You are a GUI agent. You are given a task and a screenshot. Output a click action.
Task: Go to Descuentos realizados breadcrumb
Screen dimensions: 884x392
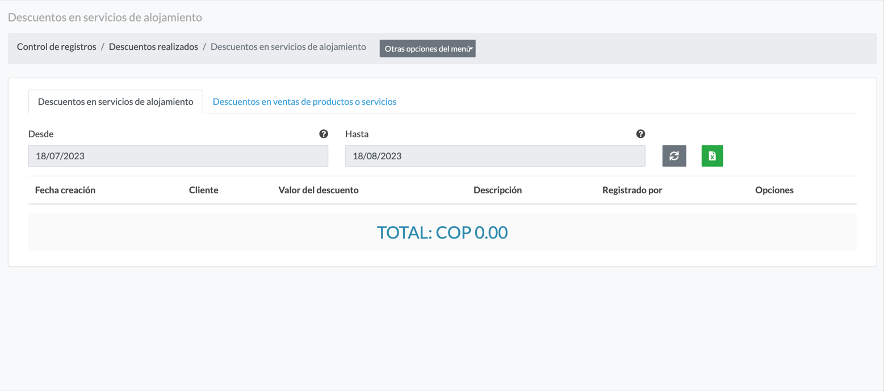click(x=153, y=47)
